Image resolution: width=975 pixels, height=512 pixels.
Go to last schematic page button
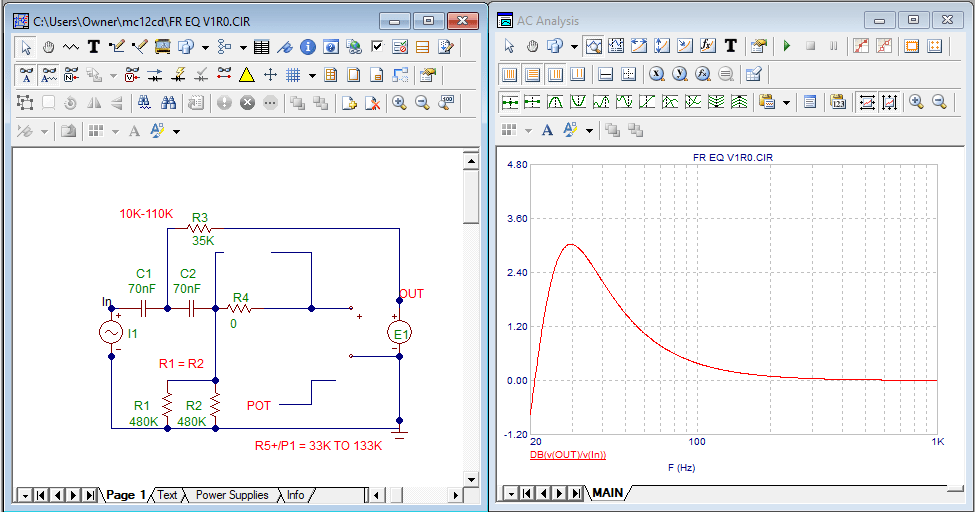click(90, 495)
